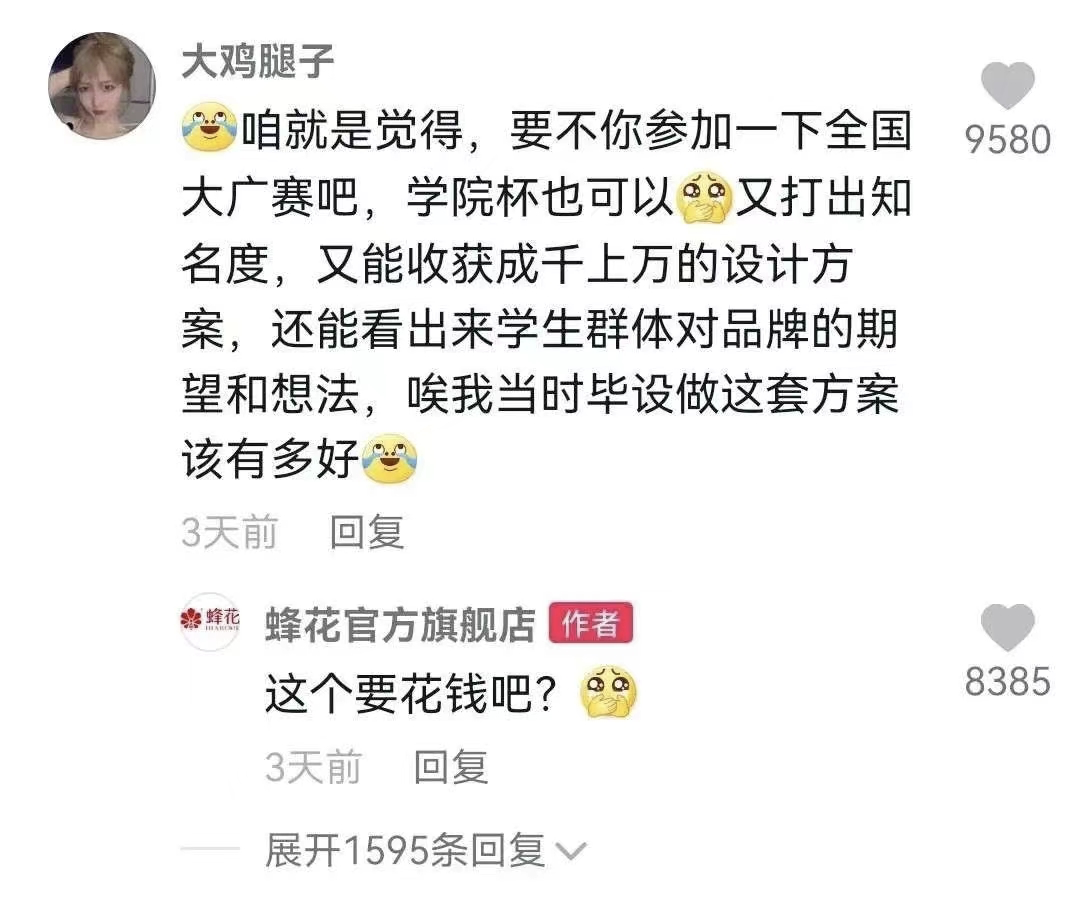Click the shy emoji after 学院杯也可以
This screenshot has height=907, width=1080.
(x=705, y=198)
